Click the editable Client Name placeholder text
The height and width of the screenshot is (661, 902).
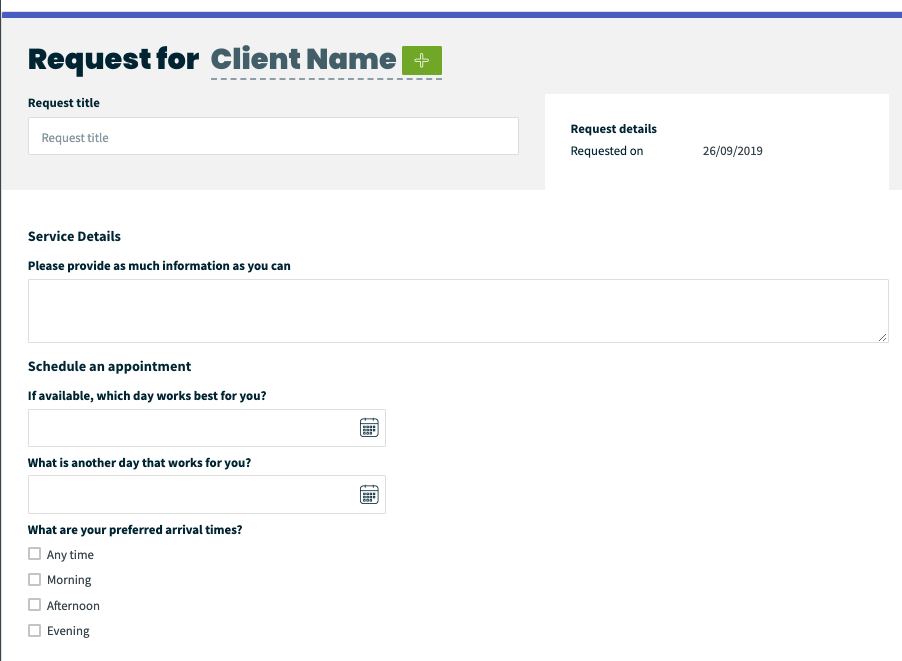point(303,59)
